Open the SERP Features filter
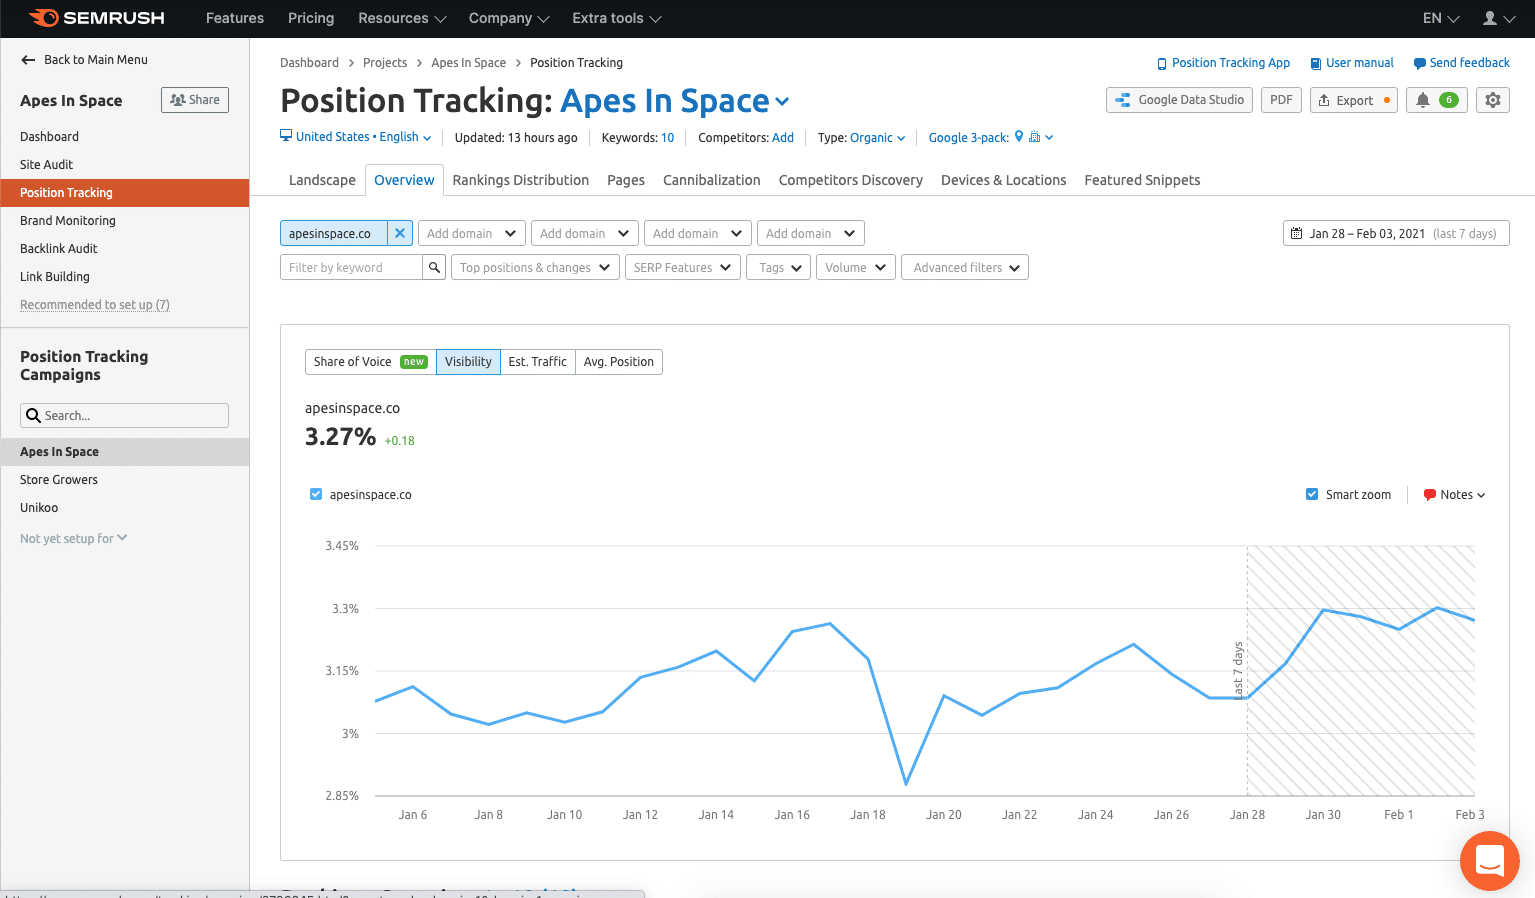This screenshot has height=898, width=1535. click(x=683, y=267)
